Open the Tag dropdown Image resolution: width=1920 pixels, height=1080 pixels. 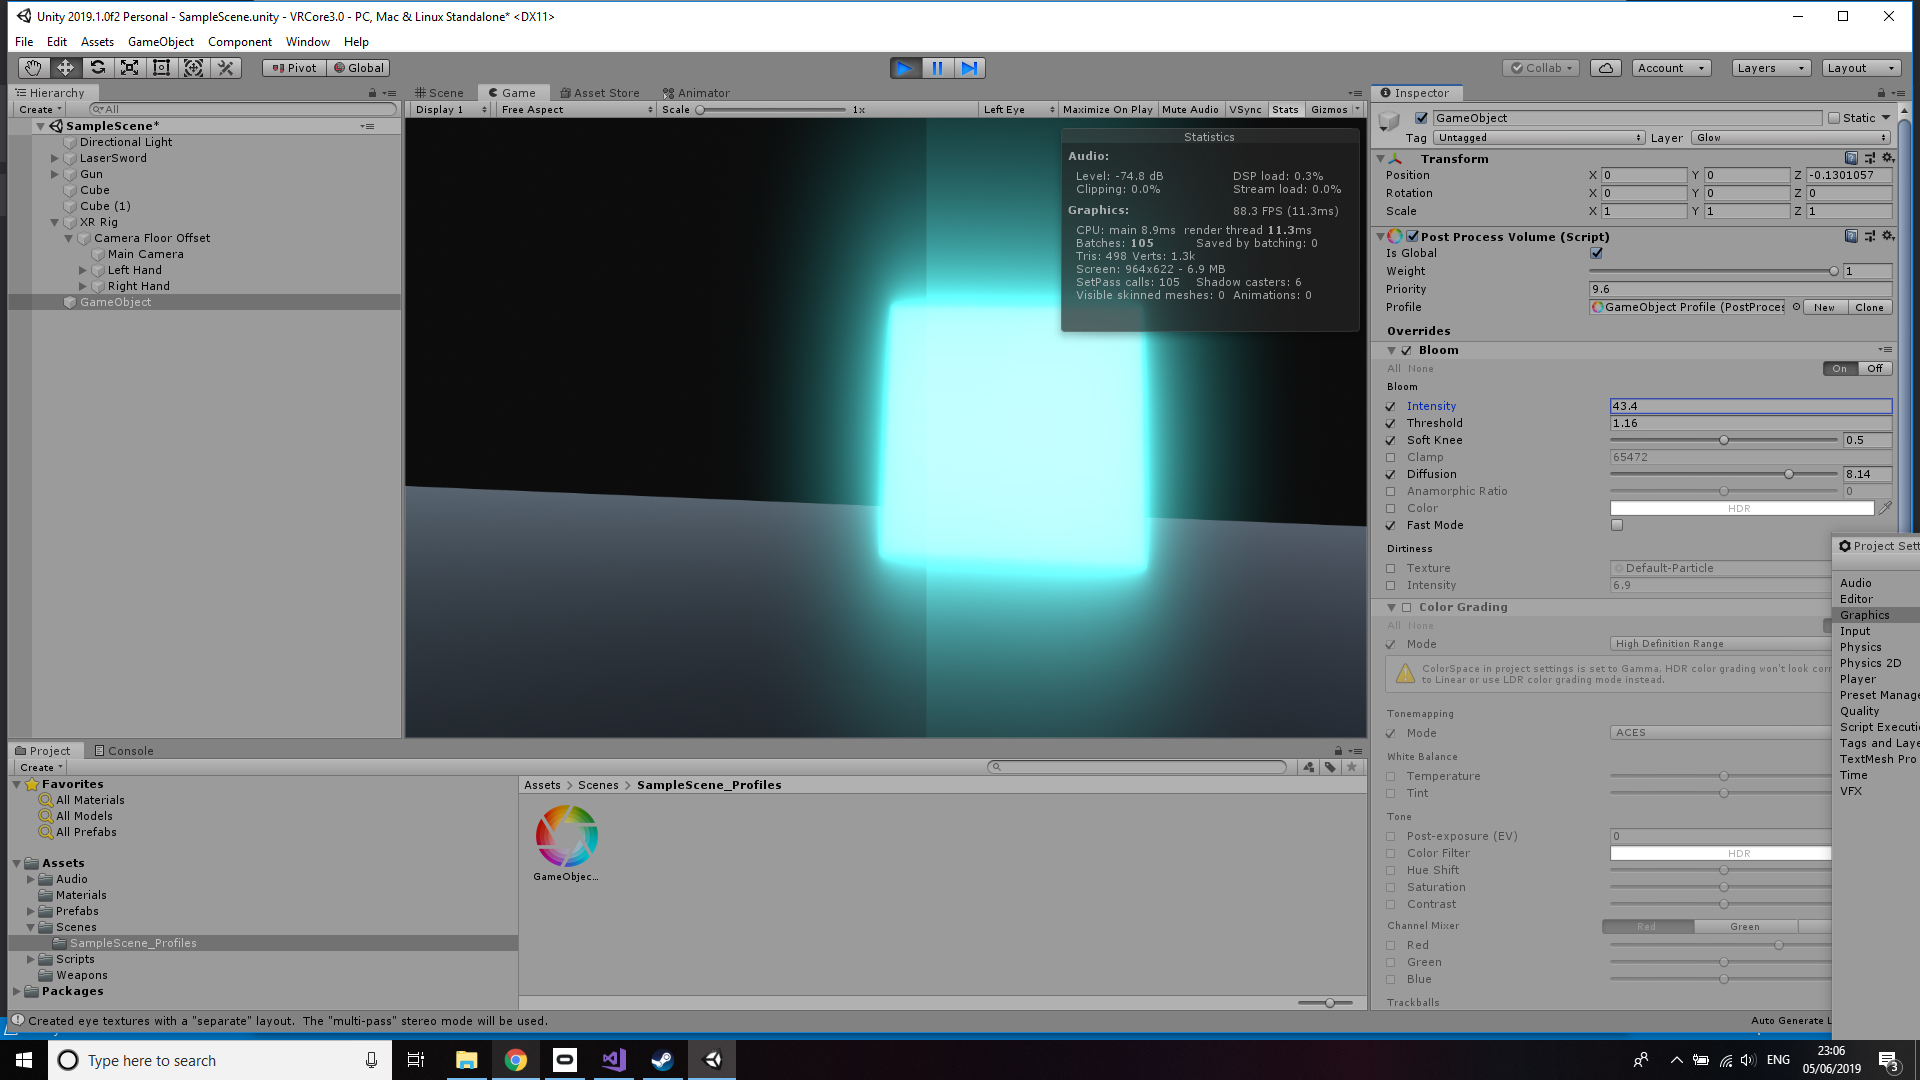point(1539,138)
